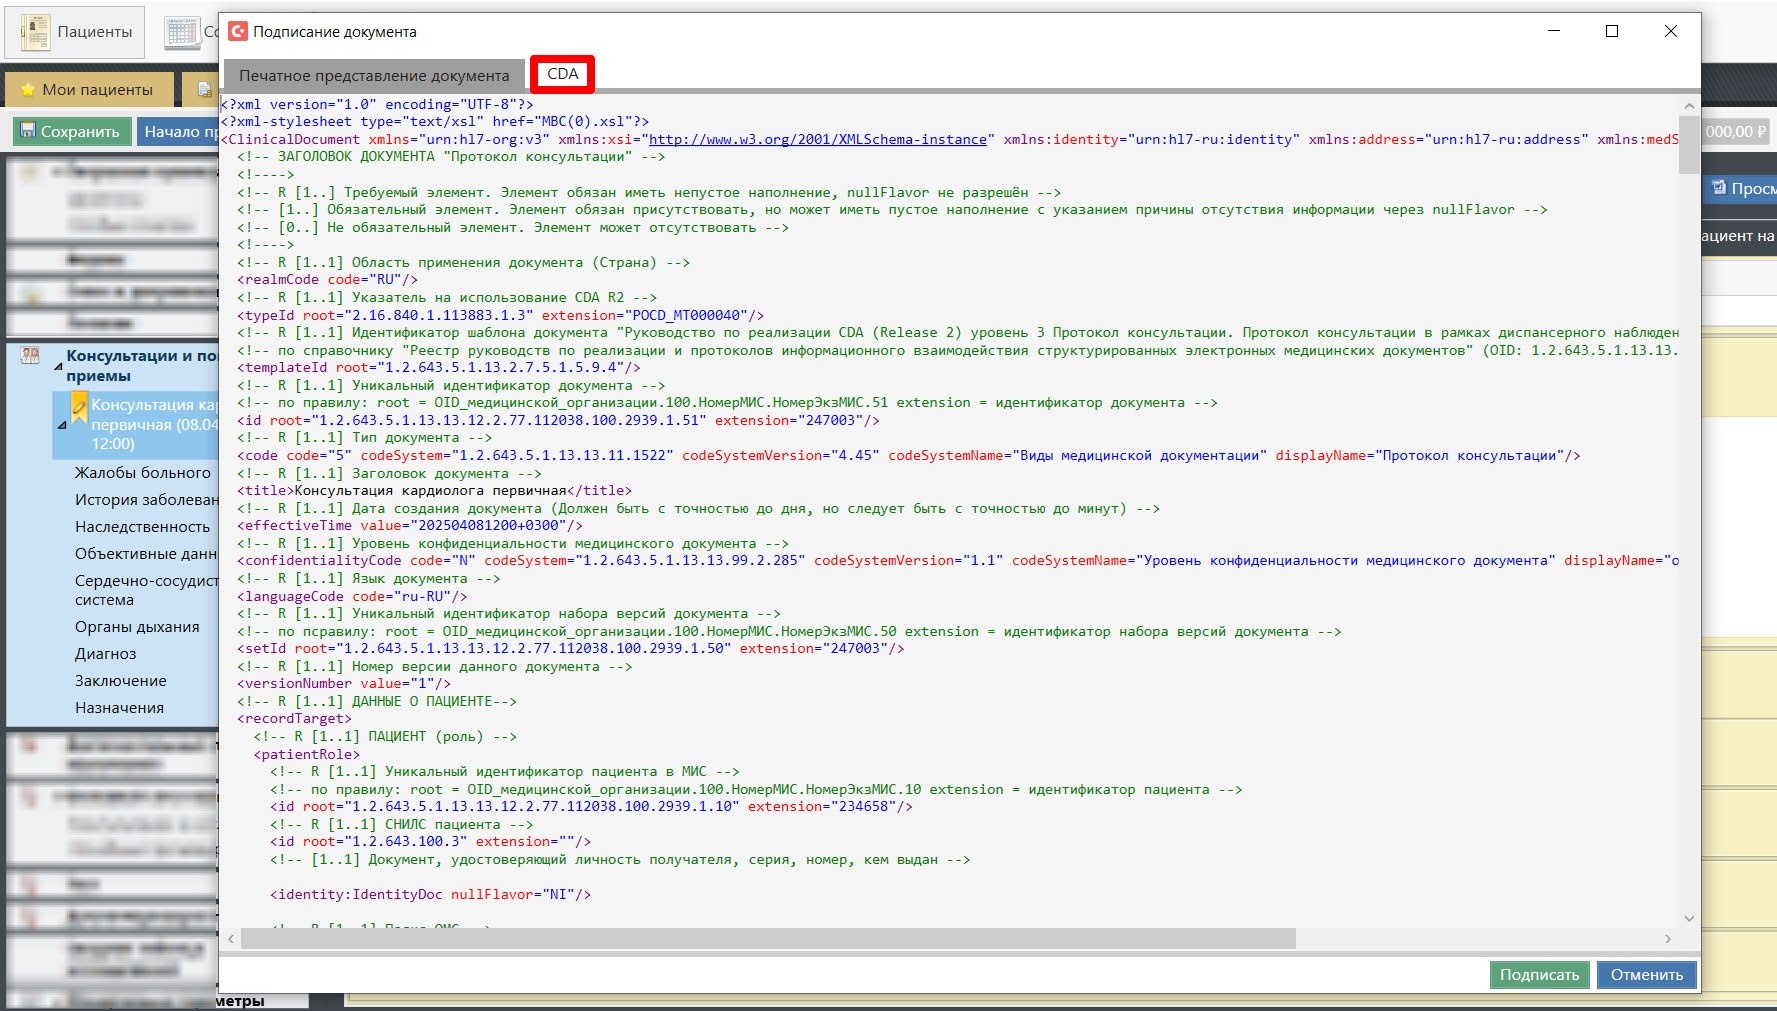The height and width of the screenshot is (1011, 1777).
Task: Open the w3.org XMLSchema-instance link
Action: tap(817, 140)
